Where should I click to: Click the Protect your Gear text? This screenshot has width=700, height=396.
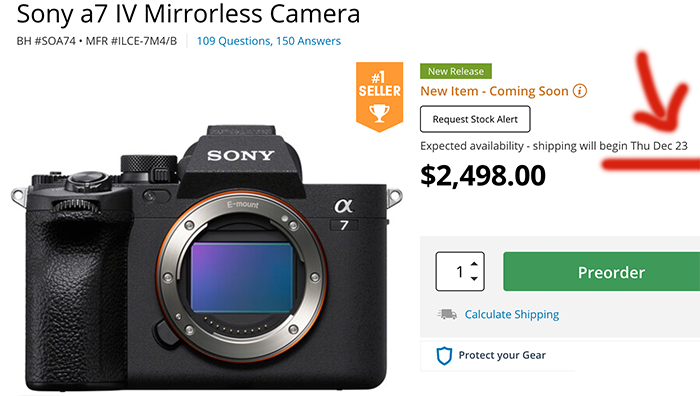coord(502,355)
